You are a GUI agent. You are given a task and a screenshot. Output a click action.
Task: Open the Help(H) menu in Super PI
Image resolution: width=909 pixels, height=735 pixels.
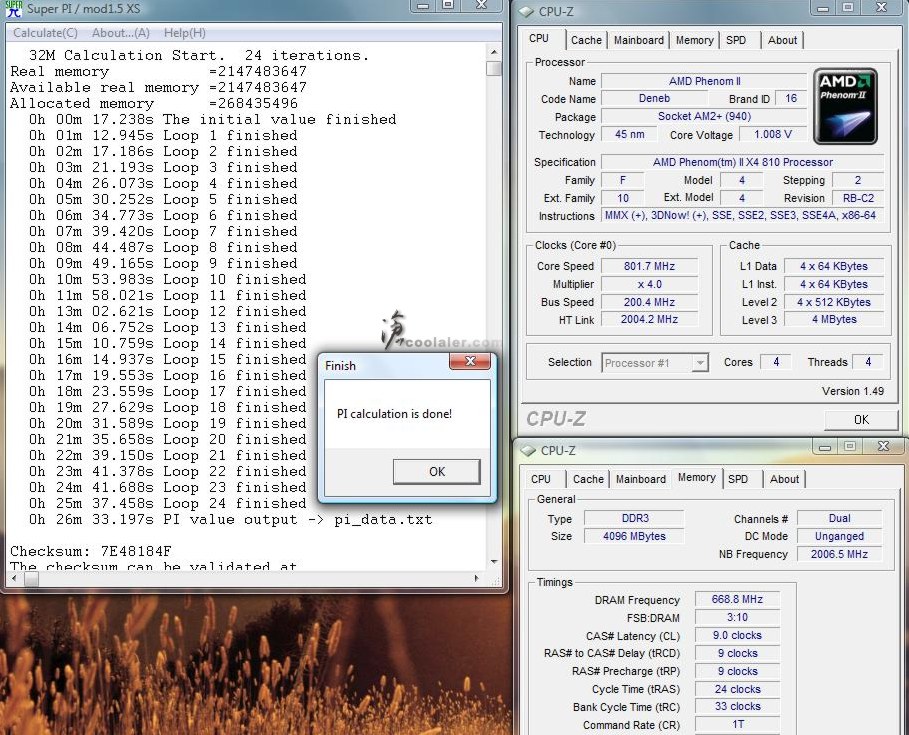(x=184, y=33)
